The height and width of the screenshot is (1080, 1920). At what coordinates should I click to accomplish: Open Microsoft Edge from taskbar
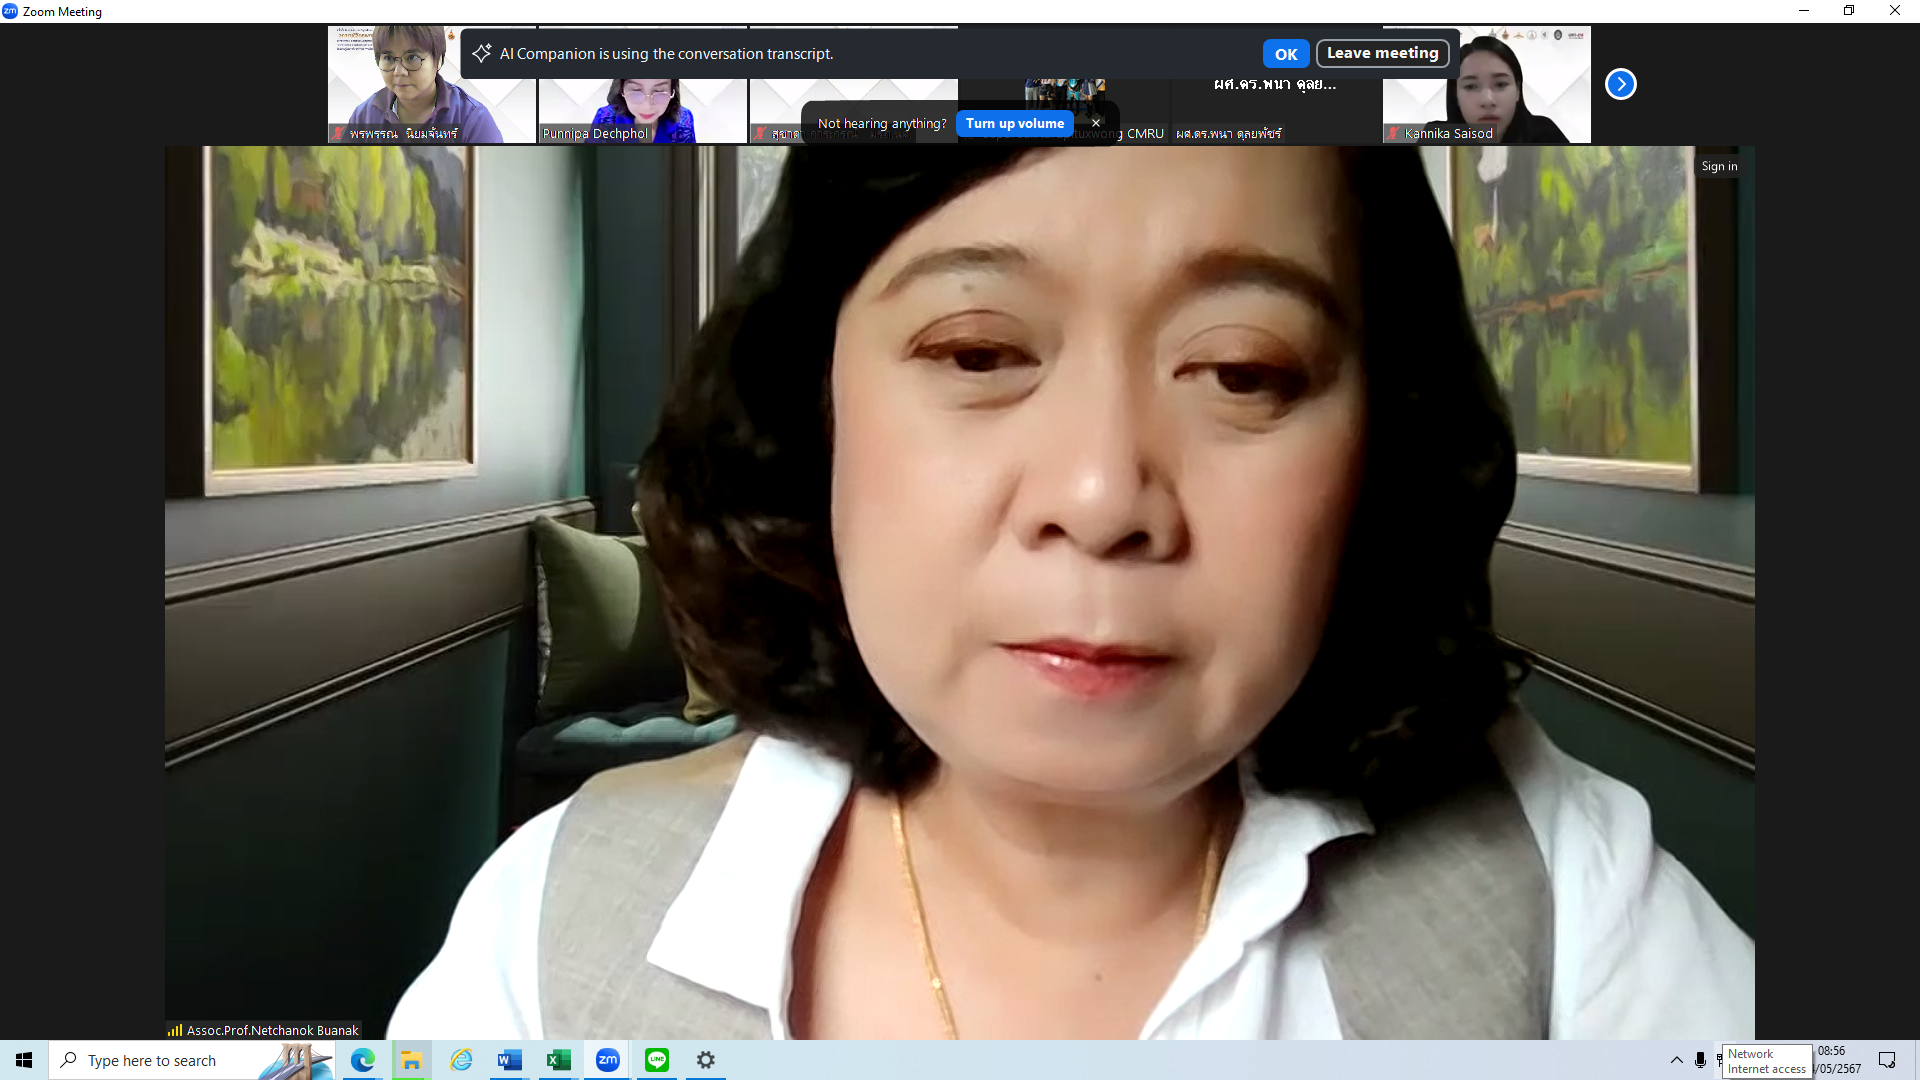(x=362, y=1060)
